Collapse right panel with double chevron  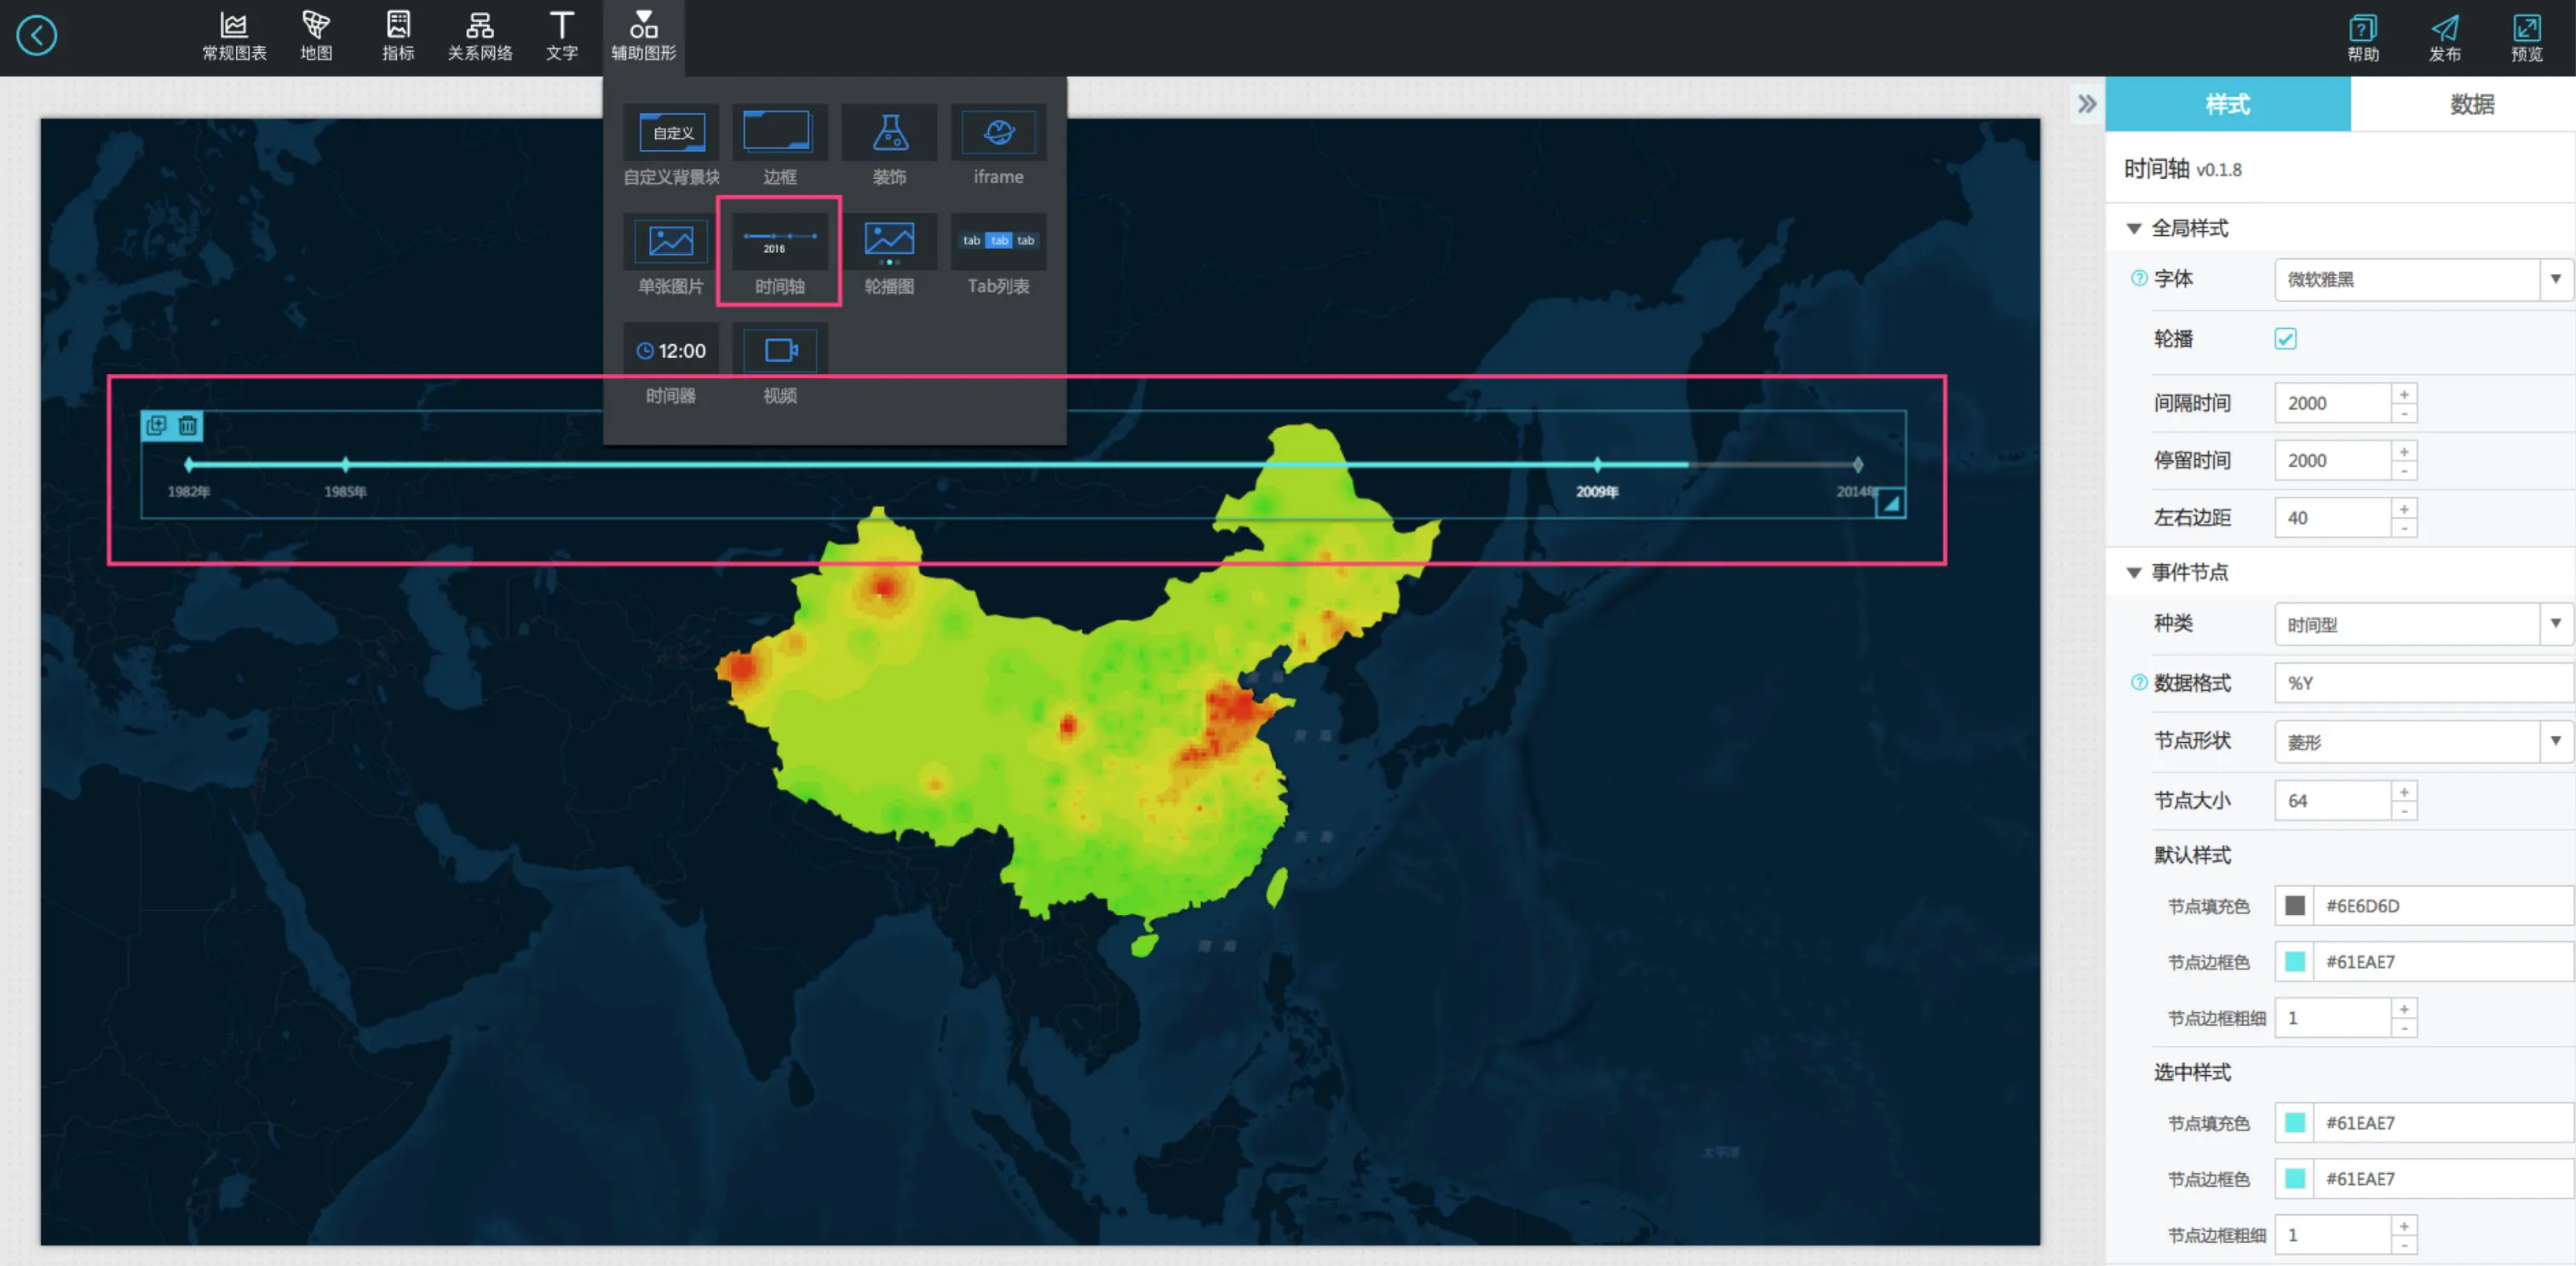coord(2087,104)
